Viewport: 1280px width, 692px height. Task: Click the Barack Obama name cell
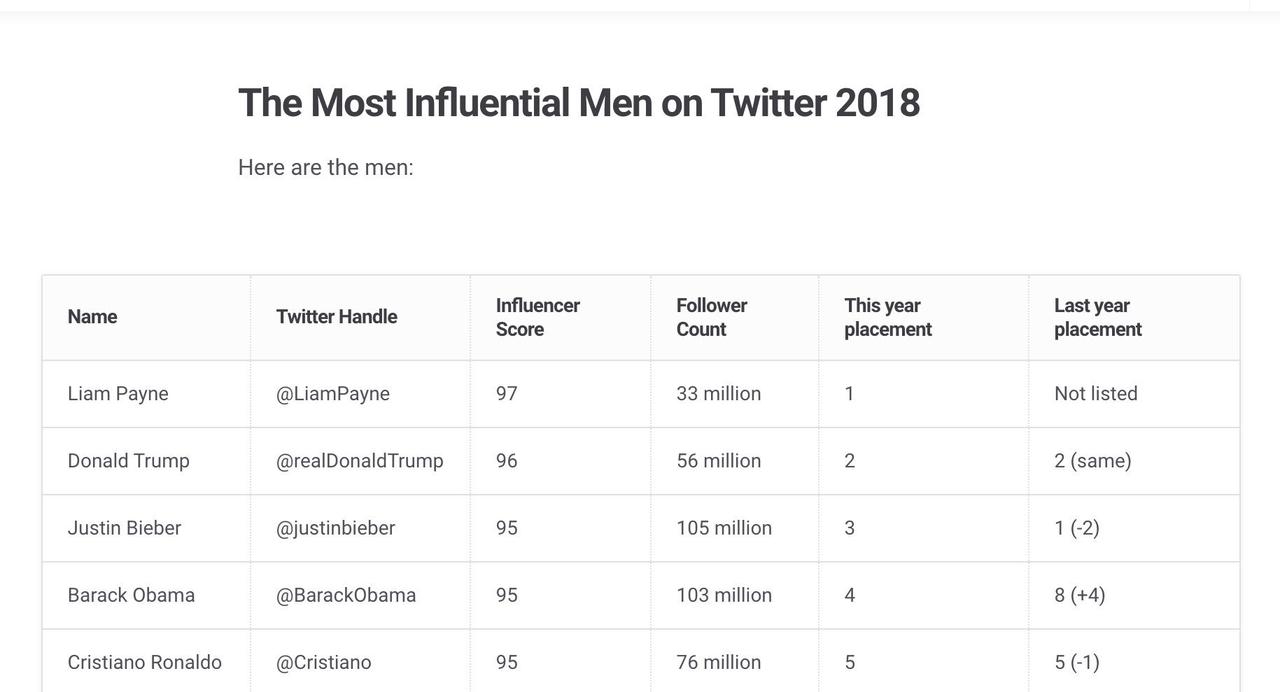pos(131,595)
